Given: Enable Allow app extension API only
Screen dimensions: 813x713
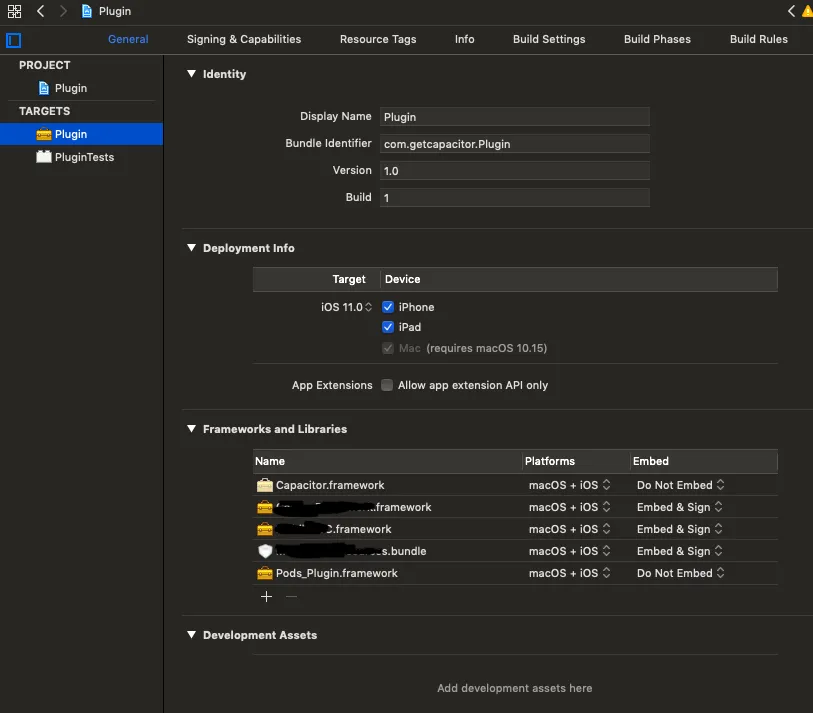Looking at the screenshot, I should (387, 385).
